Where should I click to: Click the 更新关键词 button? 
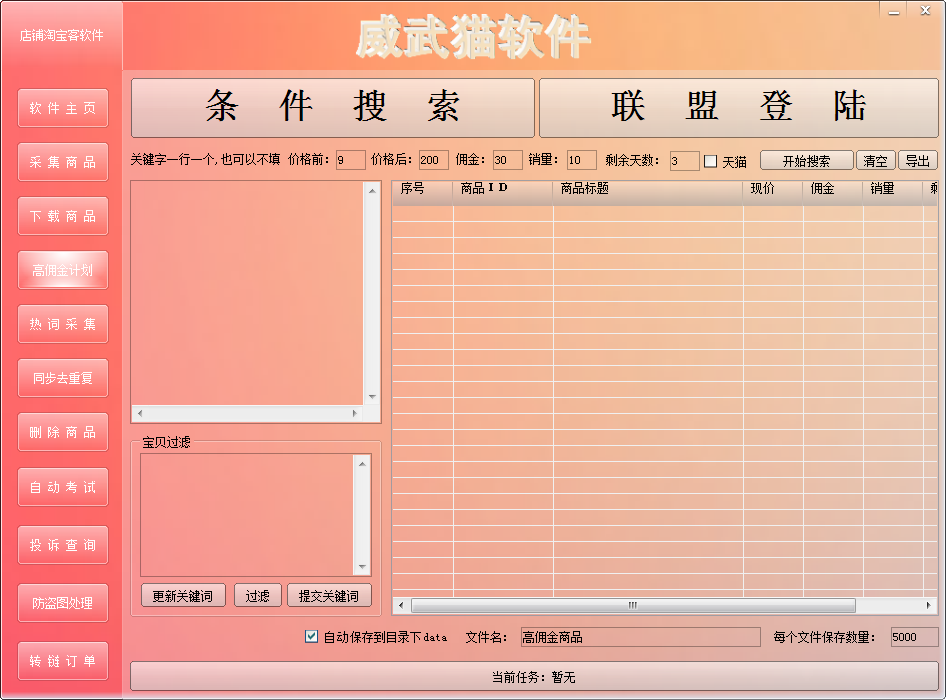click(183, 596)
